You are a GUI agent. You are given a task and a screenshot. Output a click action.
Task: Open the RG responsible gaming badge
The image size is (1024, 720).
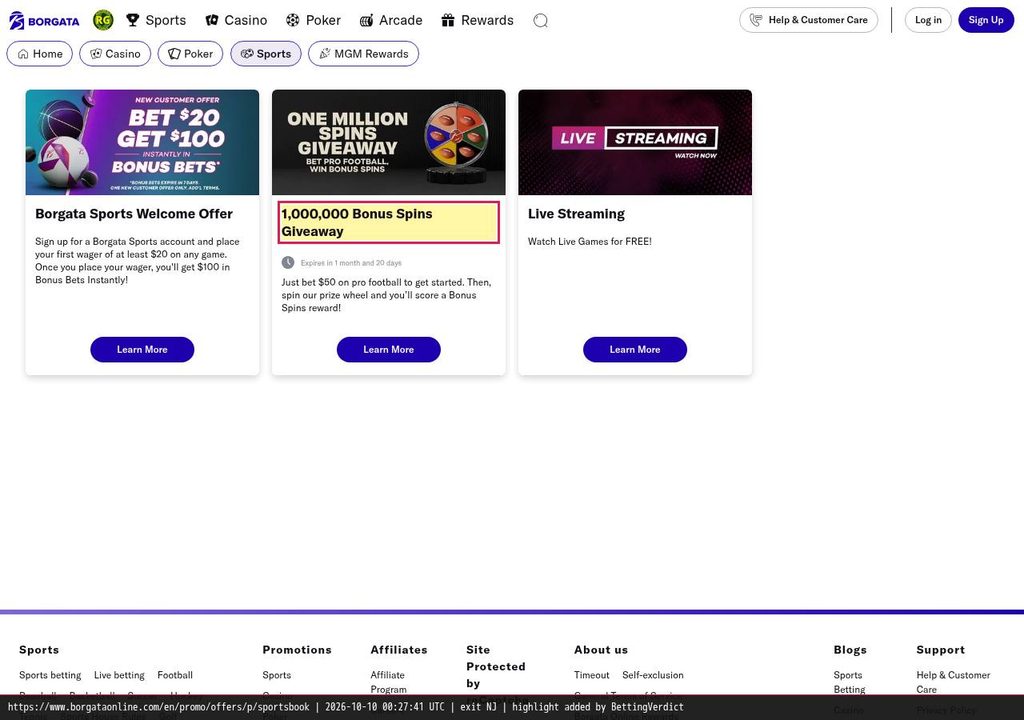[x=103, y=20]
